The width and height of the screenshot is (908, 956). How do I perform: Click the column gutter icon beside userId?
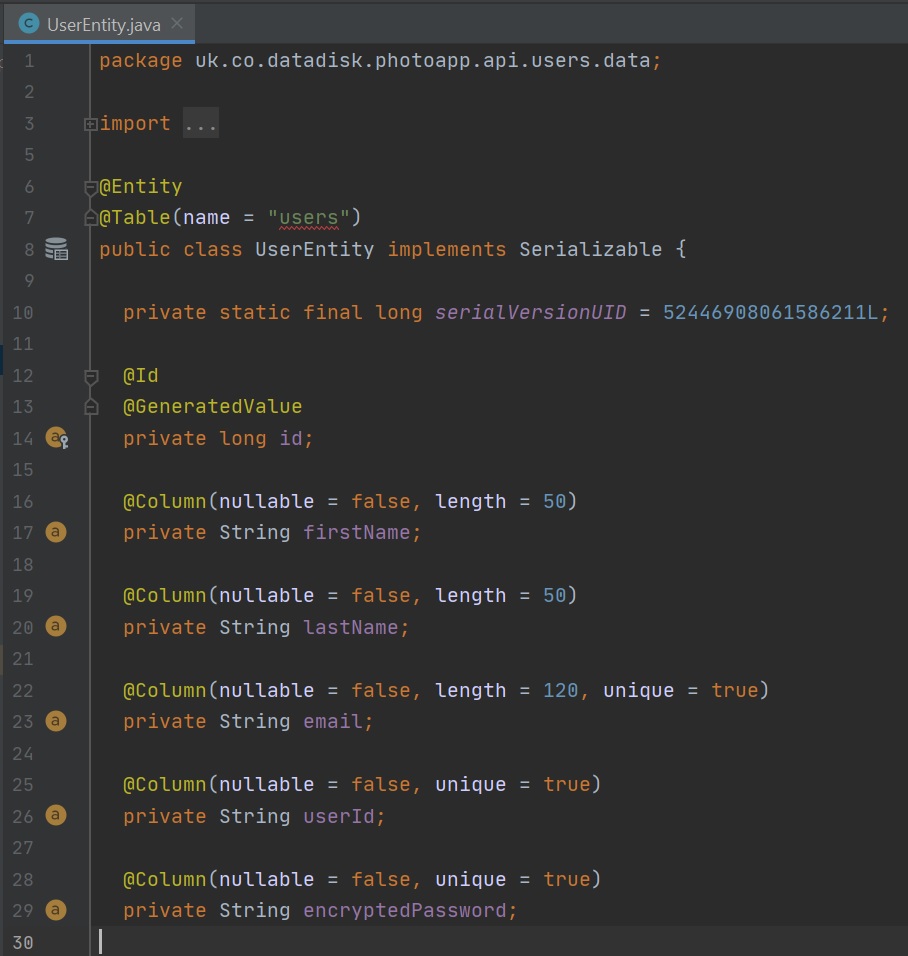[56, 816]
